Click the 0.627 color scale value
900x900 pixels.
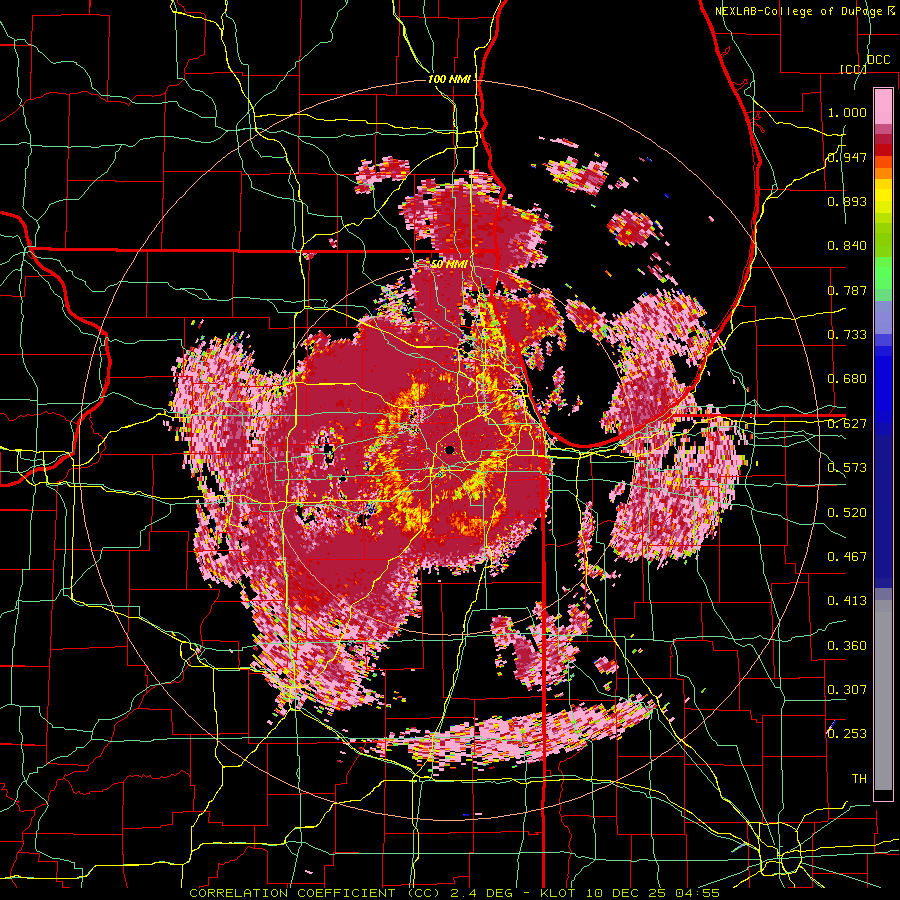coord(847,424)
